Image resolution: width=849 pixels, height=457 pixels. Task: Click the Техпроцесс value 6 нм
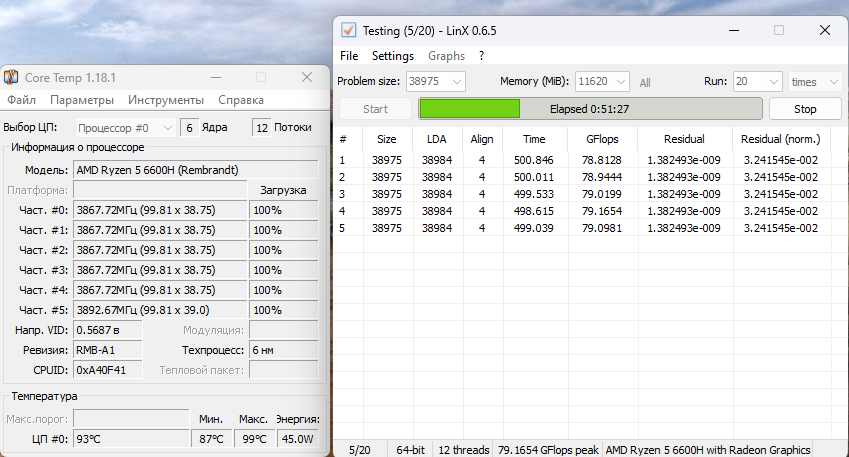tap(284, 350)
